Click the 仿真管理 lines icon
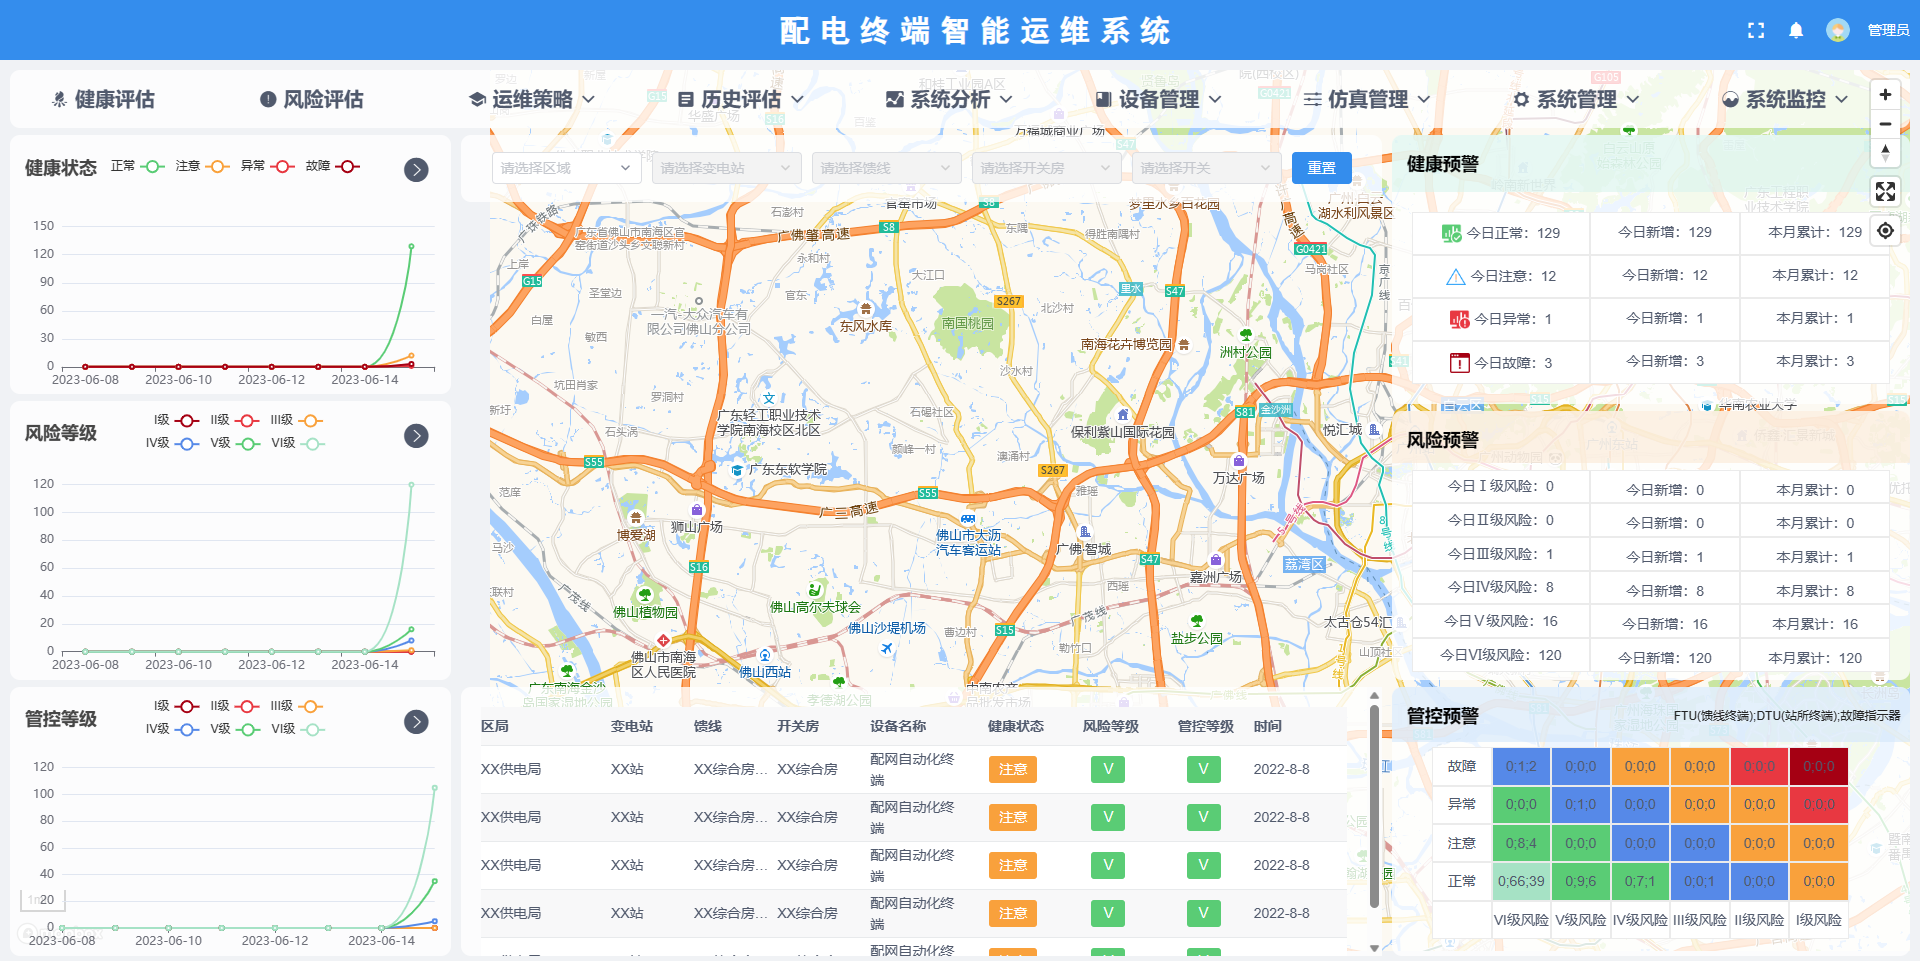The width and height of the screenshot is (1920, 961). [x=1313, y=99]
